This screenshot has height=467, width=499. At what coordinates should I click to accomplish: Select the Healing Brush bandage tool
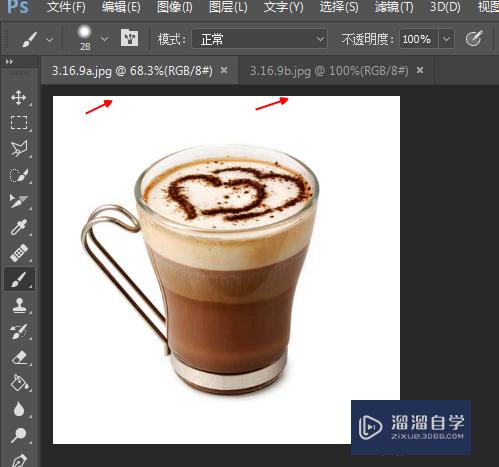coord(19,253)
